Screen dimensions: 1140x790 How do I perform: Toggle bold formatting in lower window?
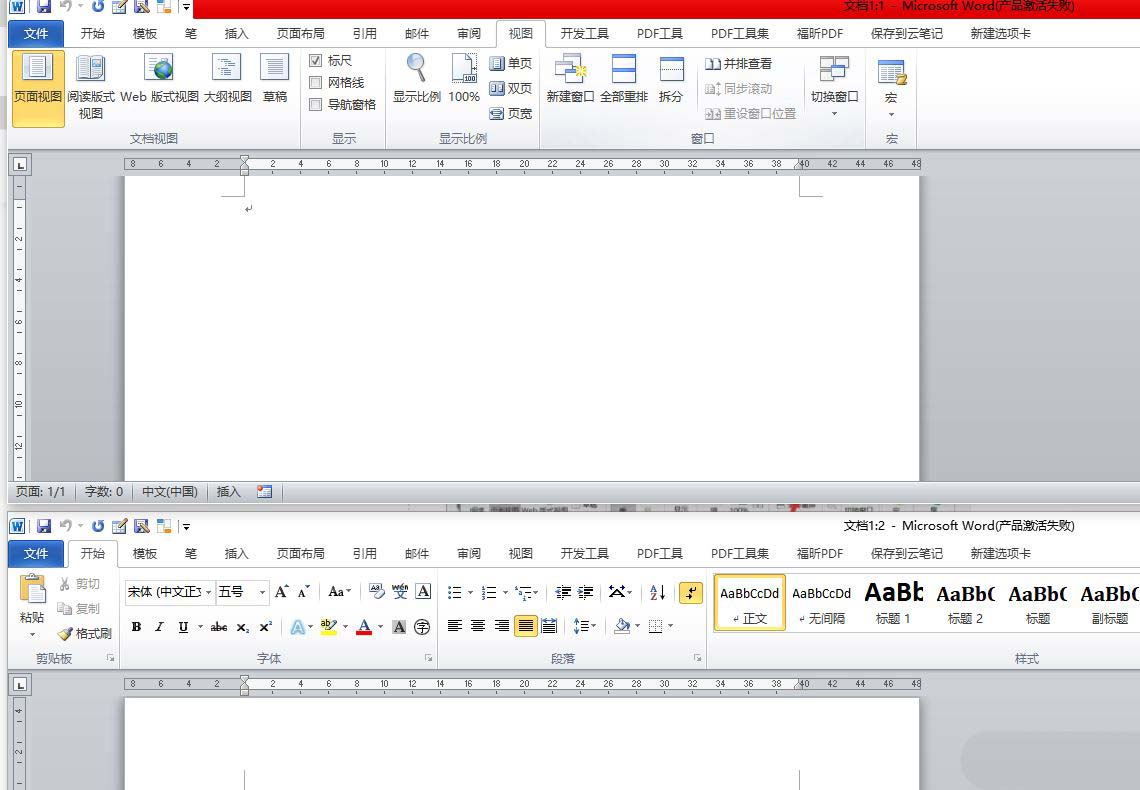[x=136, y=627]
